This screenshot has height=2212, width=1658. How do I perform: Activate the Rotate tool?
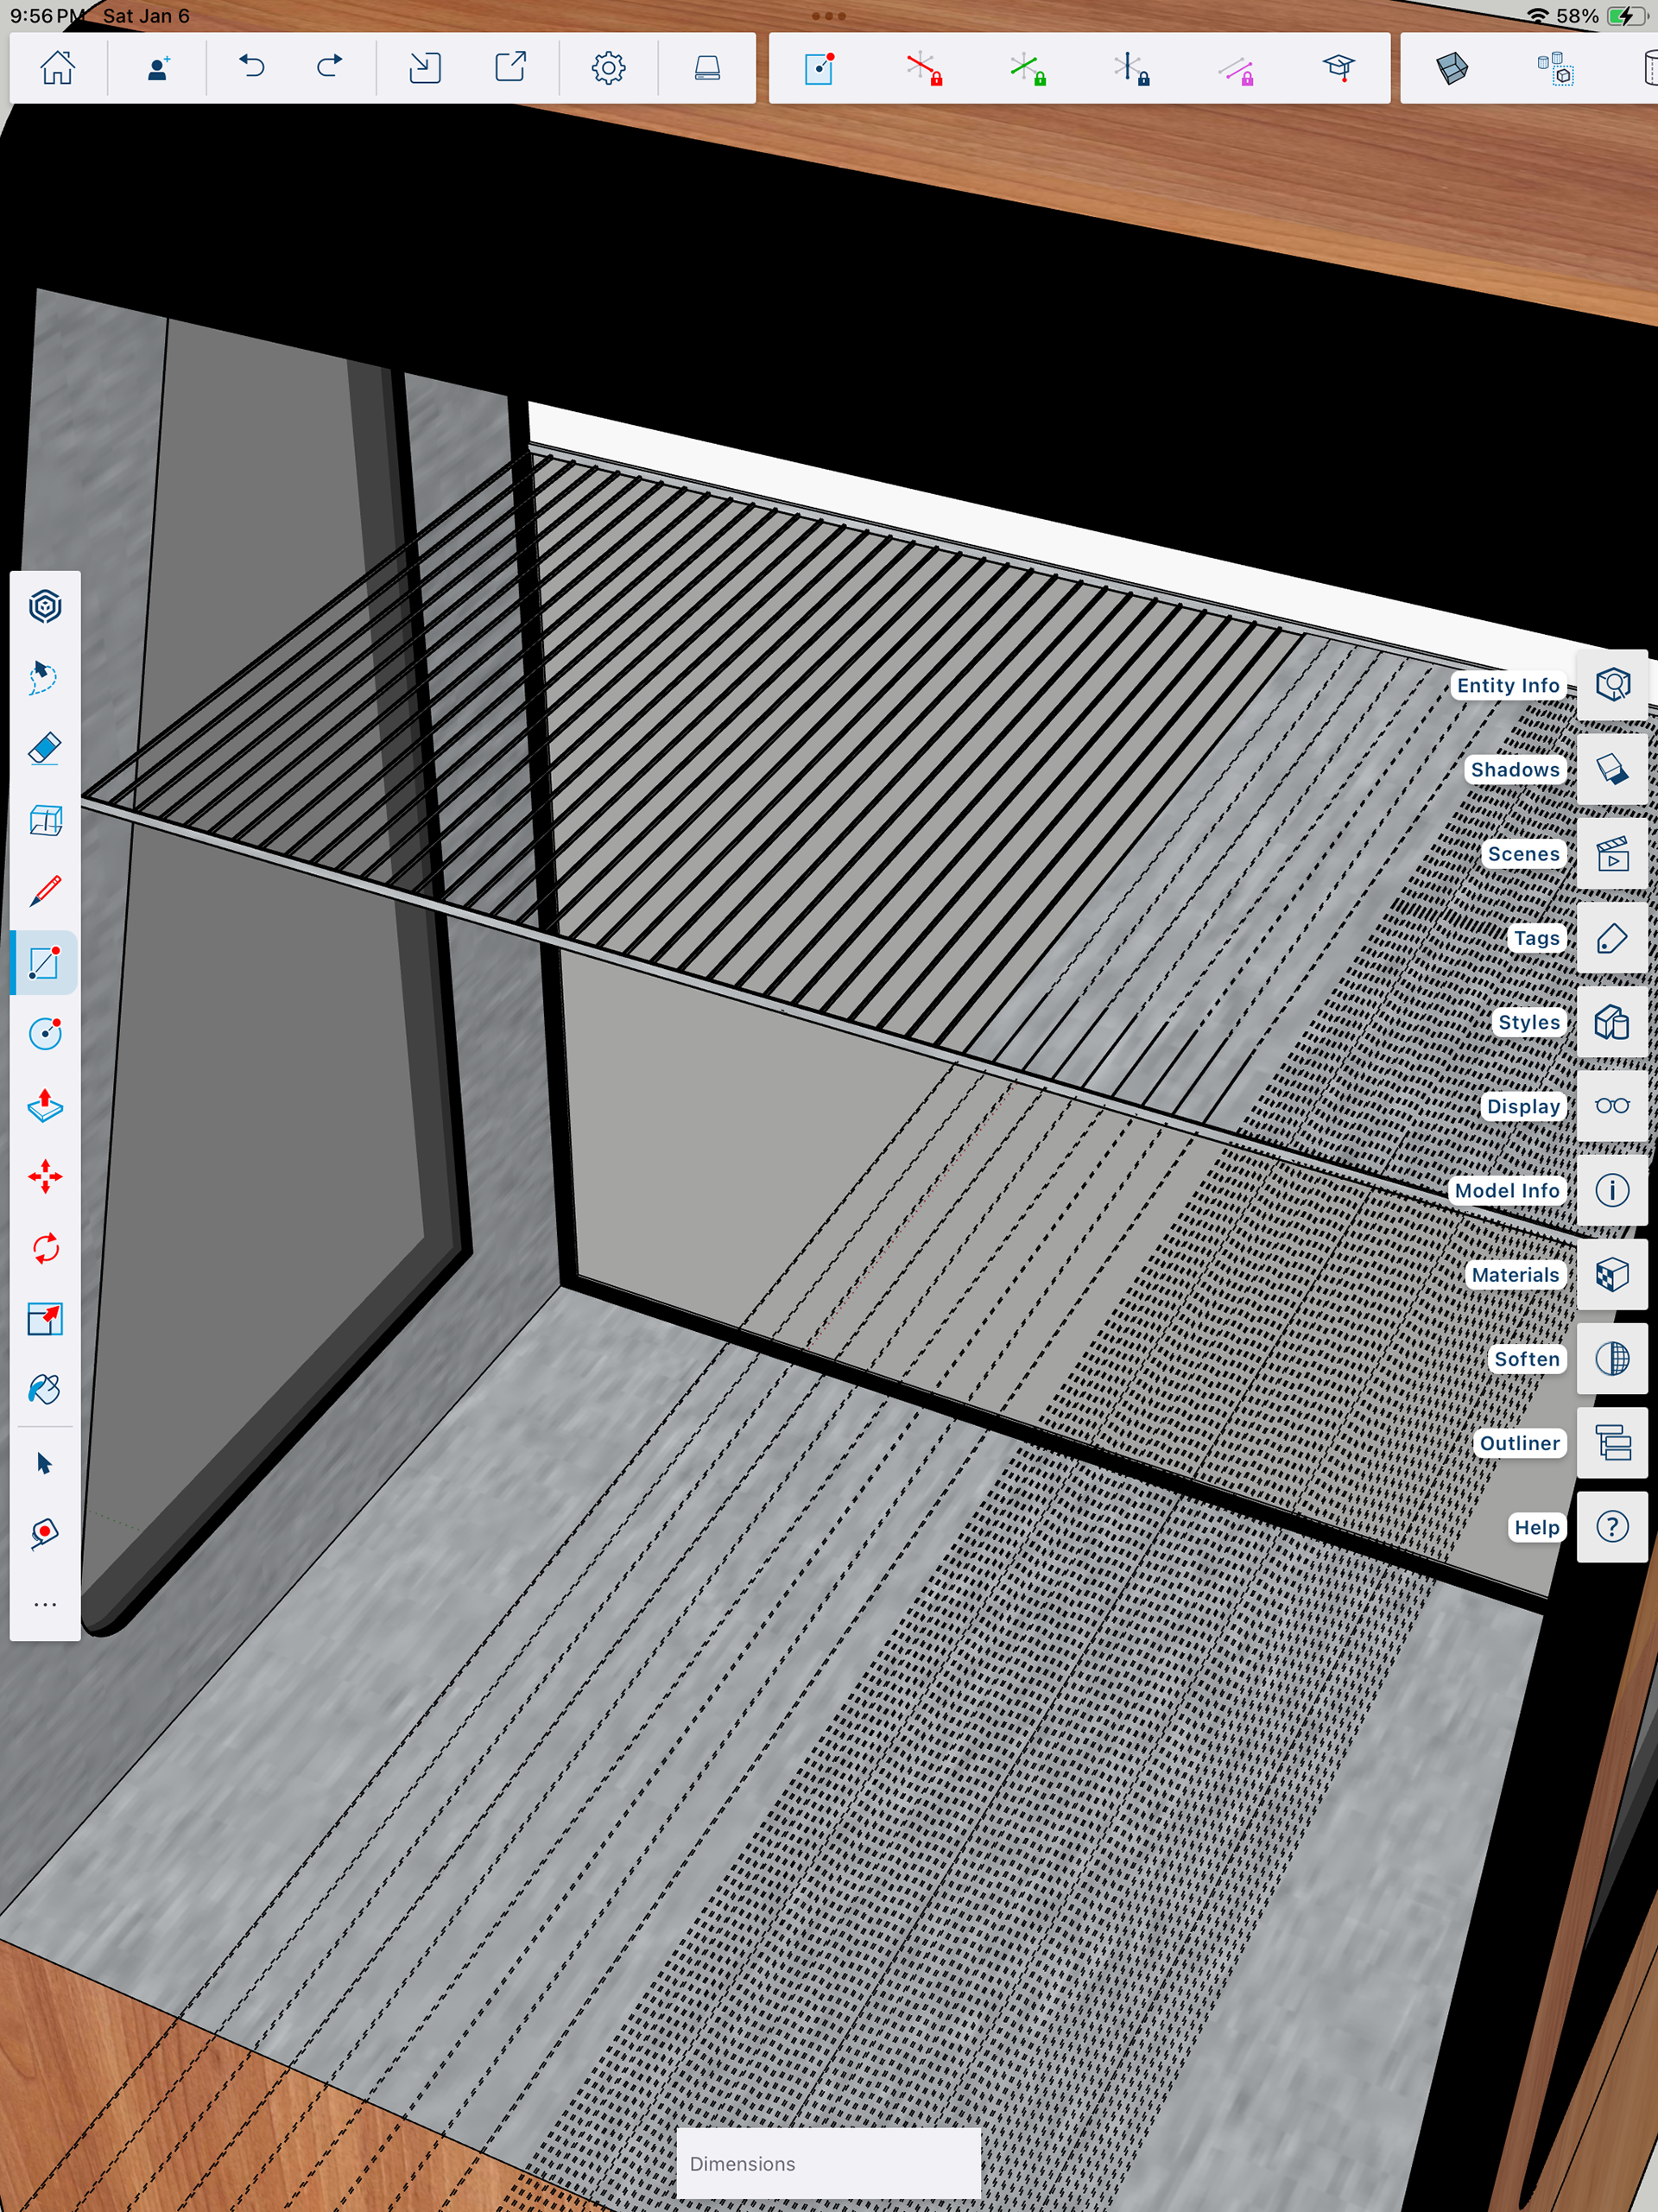[45, 1248]
